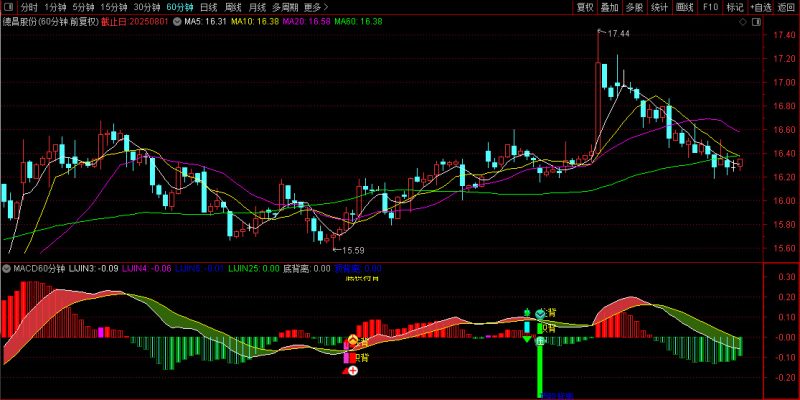Click the round MA indicator settings icon
This screenshot has width=800, height=400.
pos(178,20)
